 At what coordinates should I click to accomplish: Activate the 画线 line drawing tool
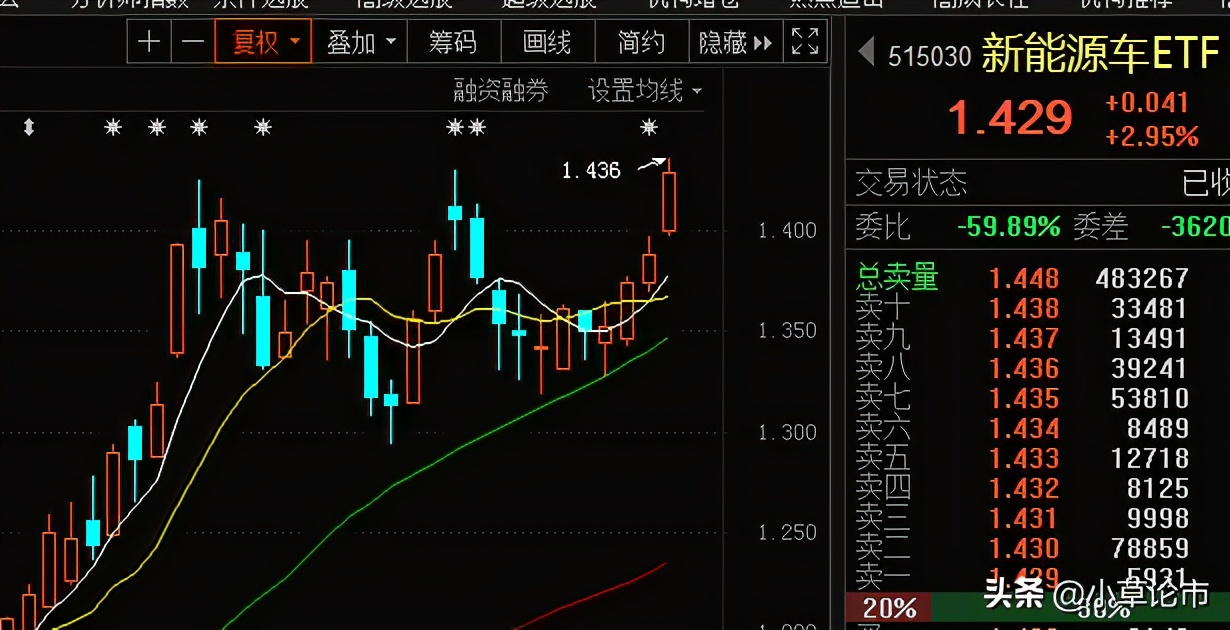click(x=547, y=42)
